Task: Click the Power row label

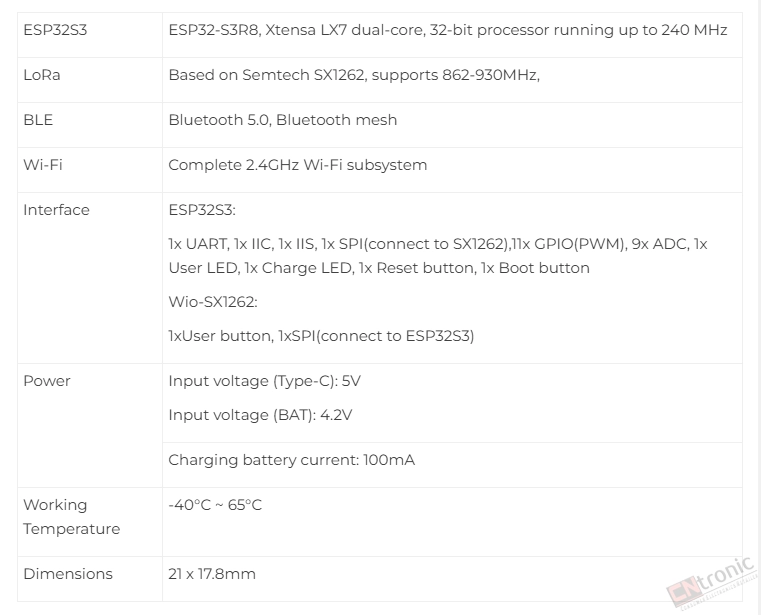Action: click(x=47, y=381)
